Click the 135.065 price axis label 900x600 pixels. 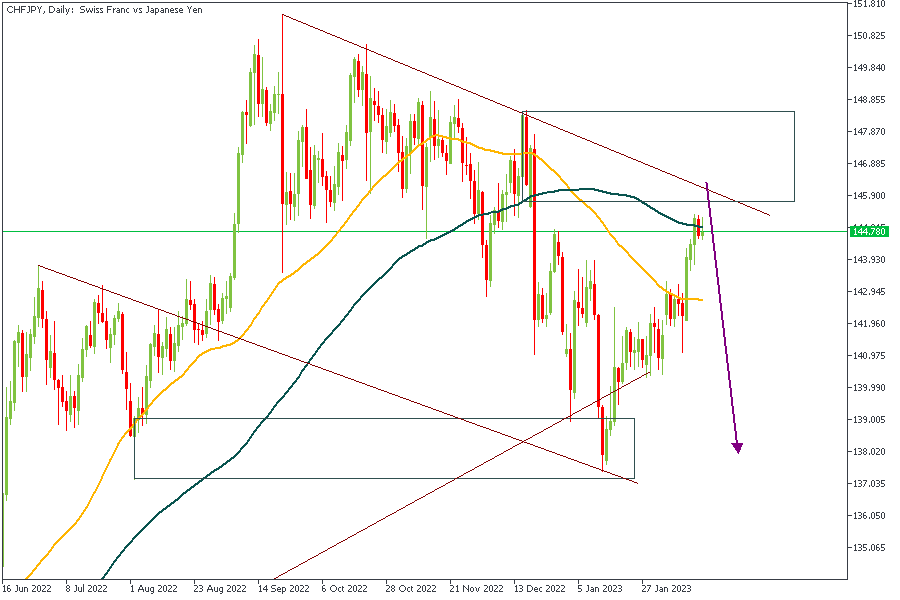pos(869,548)
